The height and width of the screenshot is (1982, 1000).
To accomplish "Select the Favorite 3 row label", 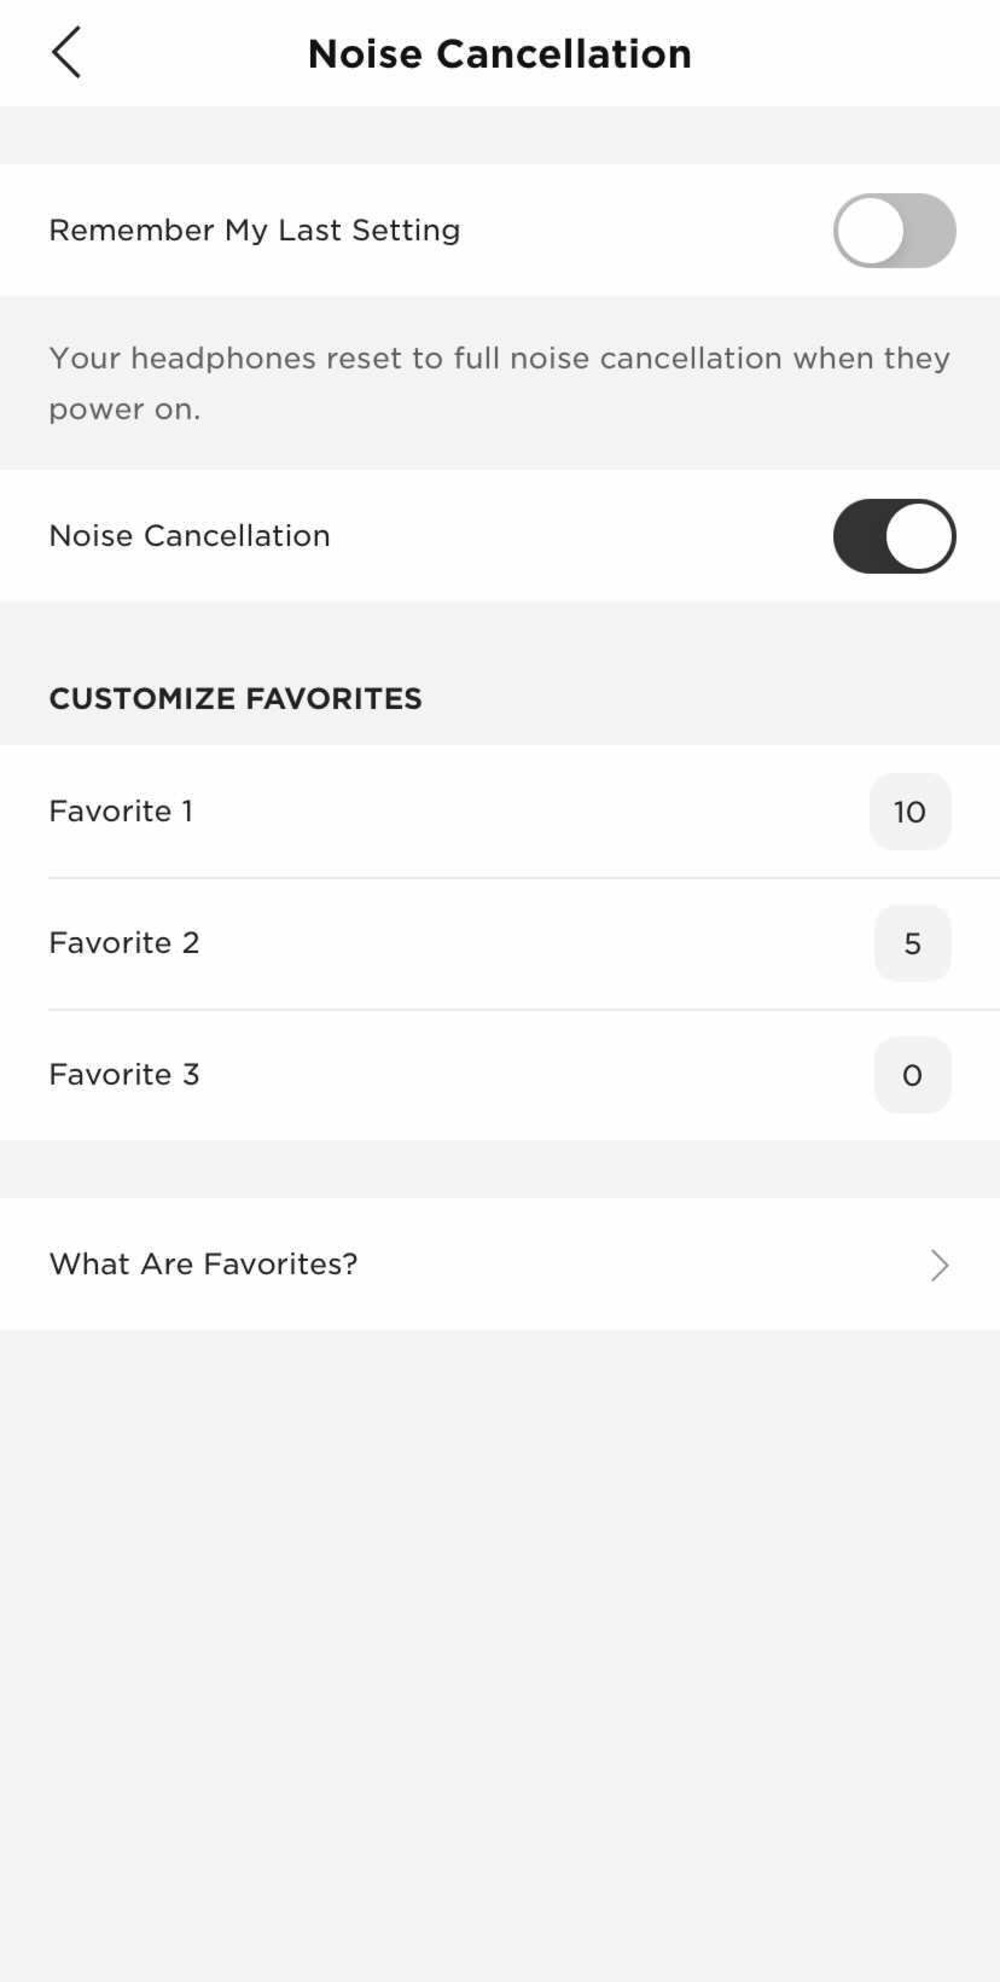I will 124,1075.
